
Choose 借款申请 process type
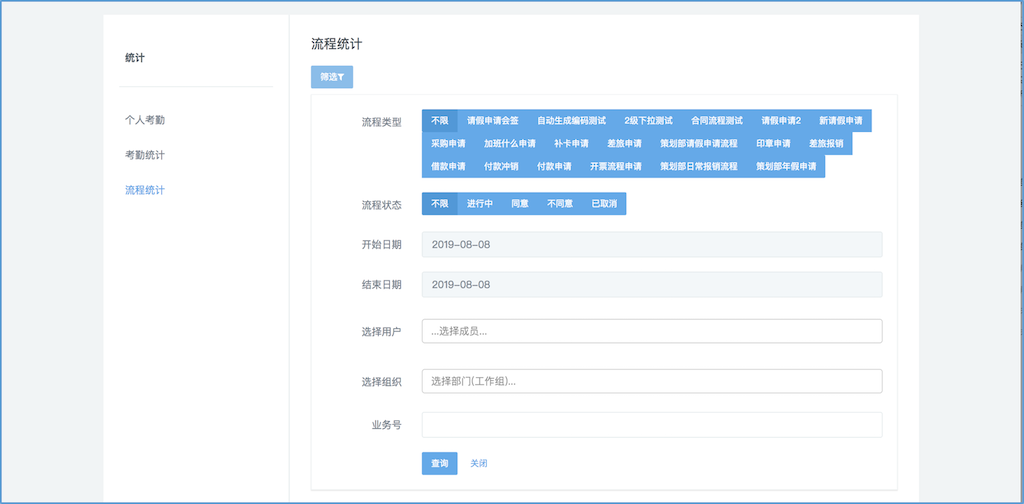[448, 166]
